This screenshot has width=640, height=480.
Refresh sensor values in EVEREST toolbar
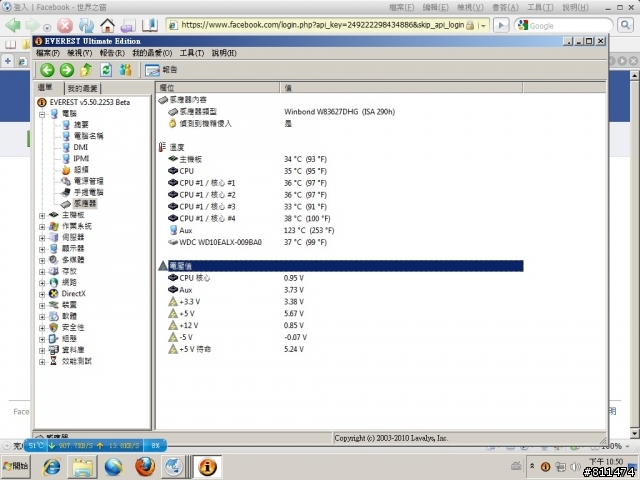pos(106,70)
